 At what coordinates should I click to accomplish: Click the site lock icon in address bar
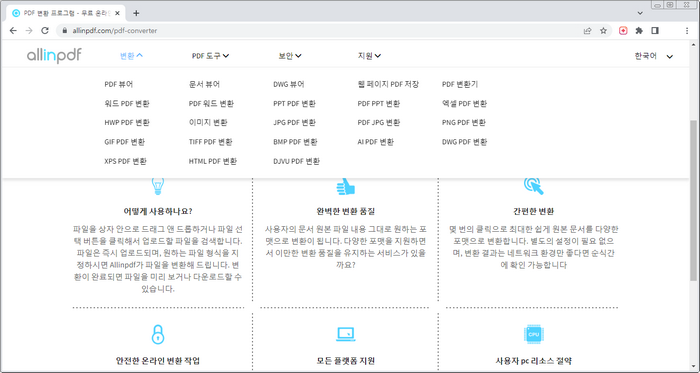(65, 31)
